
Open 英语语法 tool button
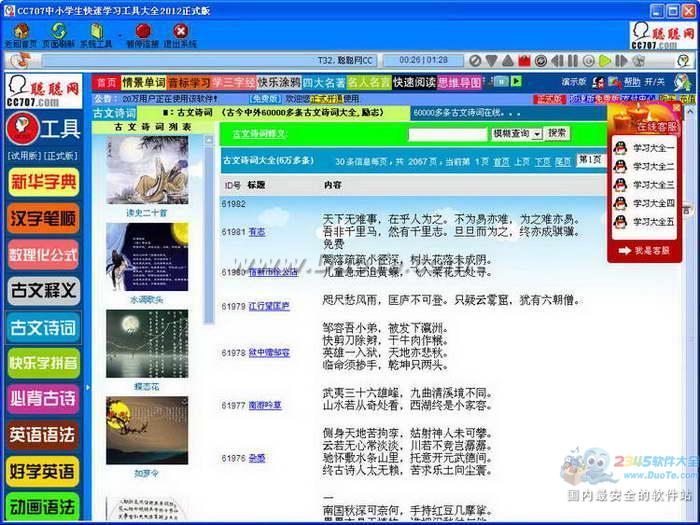(x=44, y=435)
